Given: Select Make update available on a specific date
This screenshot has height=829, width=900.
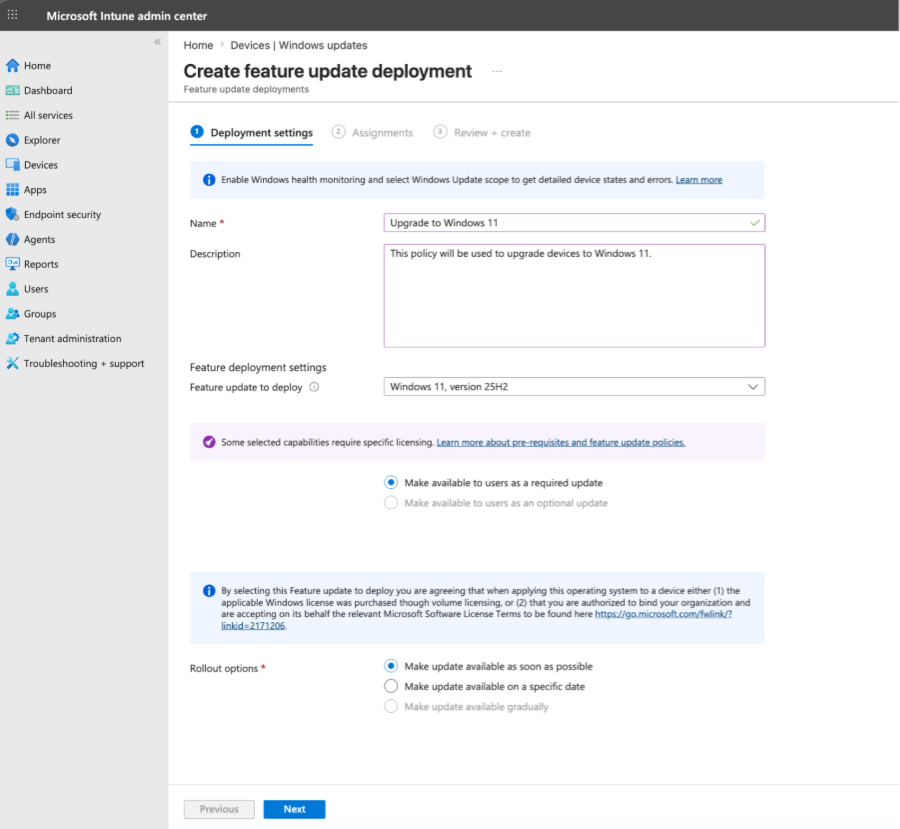Looking at the screenshot, I should [x=391, y=686].
